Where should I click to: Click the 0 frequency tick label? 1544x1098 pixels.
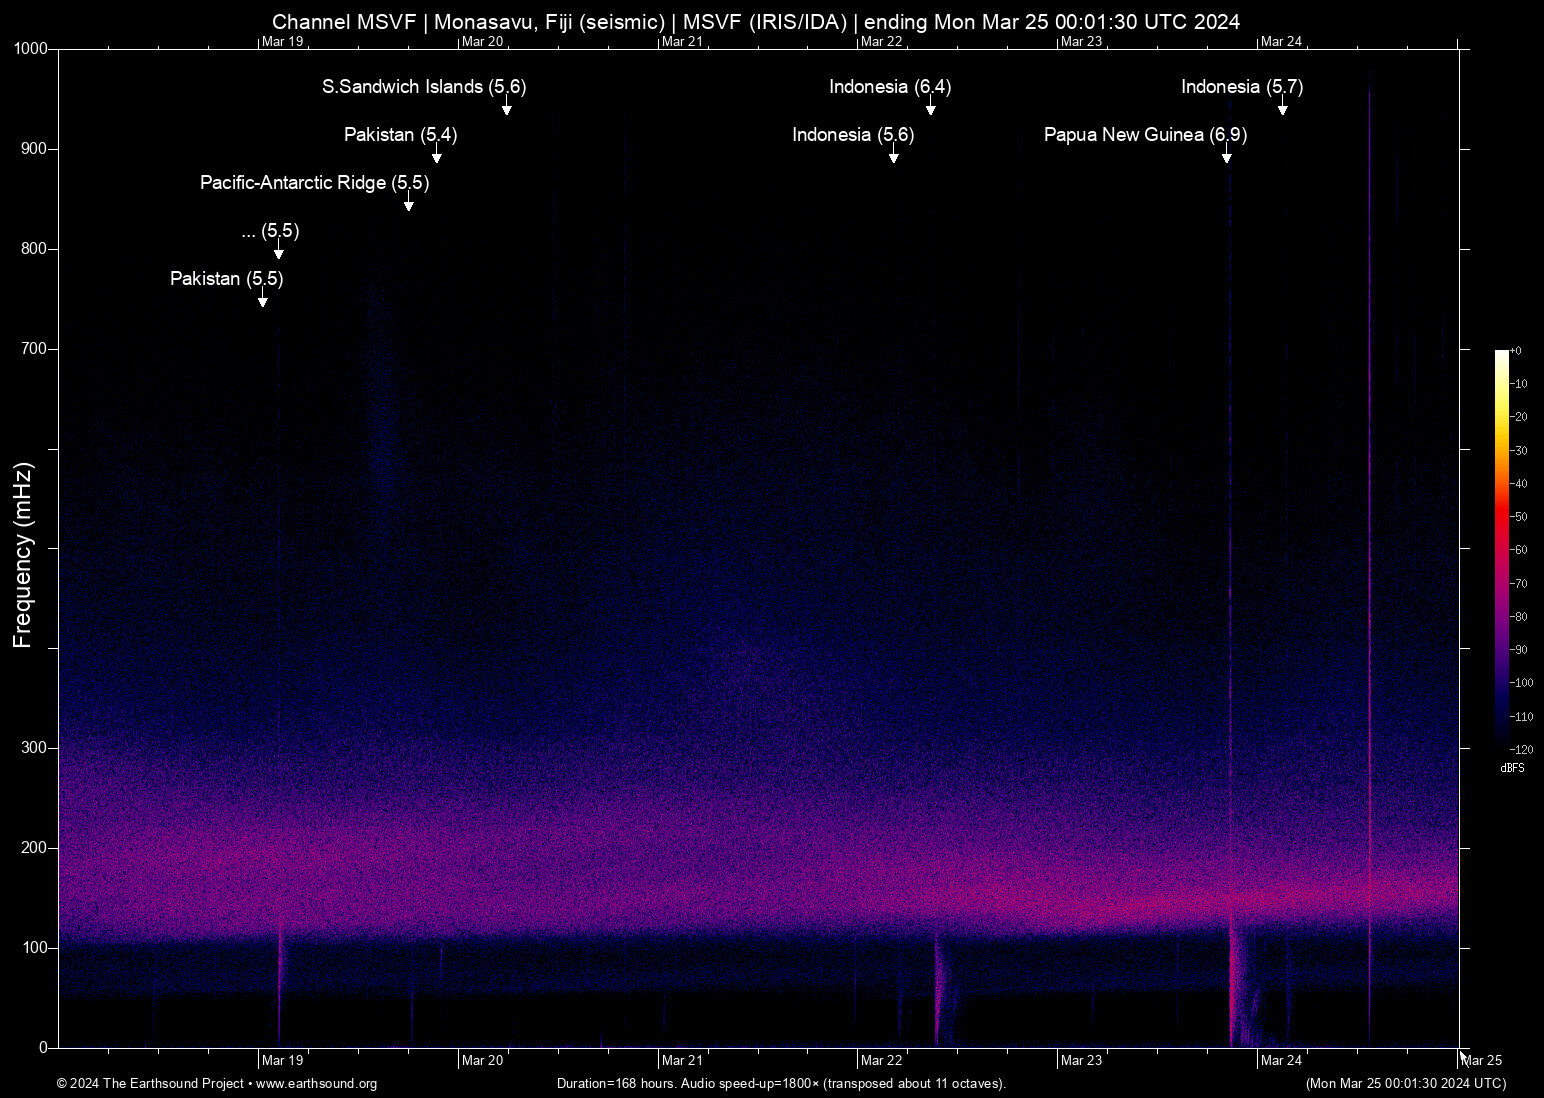(x=44, y=1048)
